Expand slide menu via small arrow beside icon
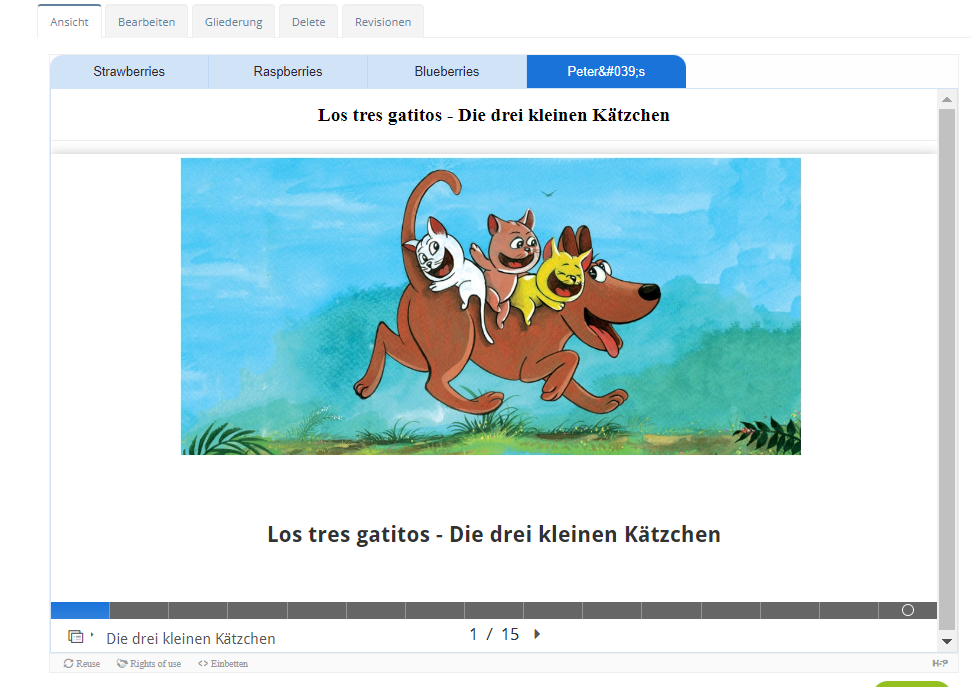Viewport: 977px width, 687px height. [92, 635]
